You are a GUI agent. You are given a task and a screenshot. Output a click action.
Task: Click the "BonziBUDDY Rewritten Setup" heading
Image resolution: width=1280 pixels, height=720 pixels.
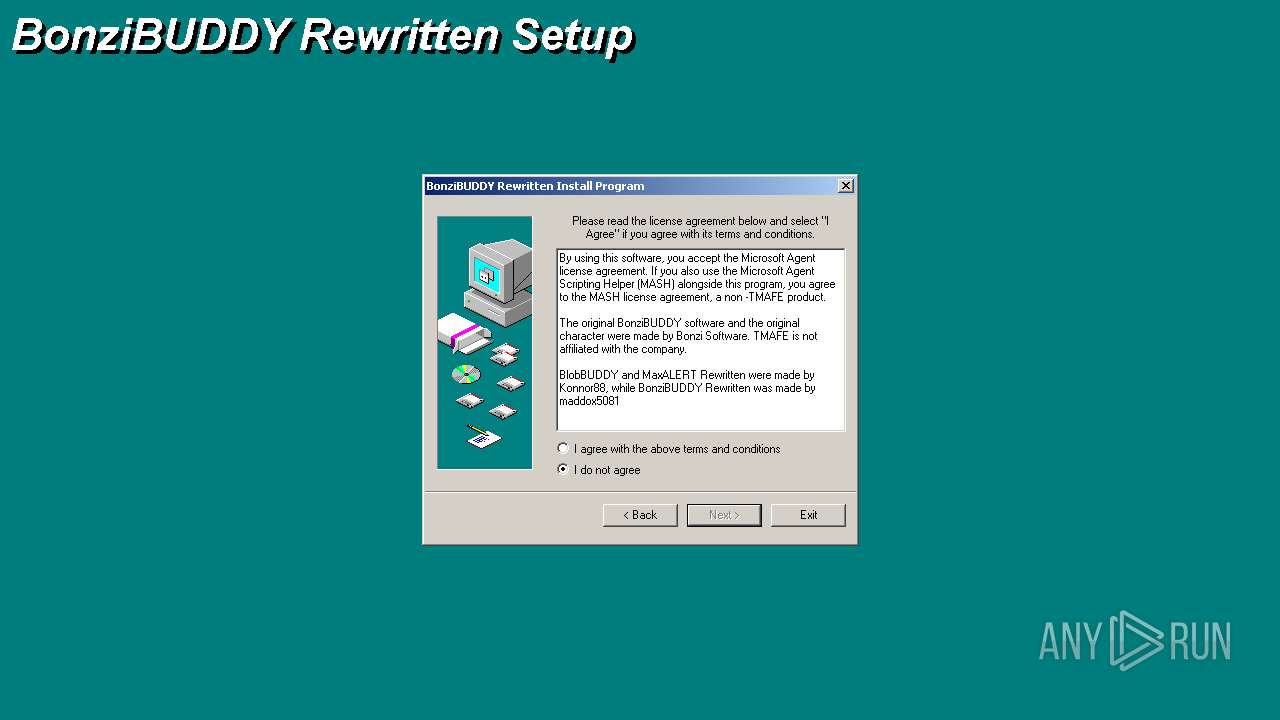pyautogui.click(x=323, y=35)
